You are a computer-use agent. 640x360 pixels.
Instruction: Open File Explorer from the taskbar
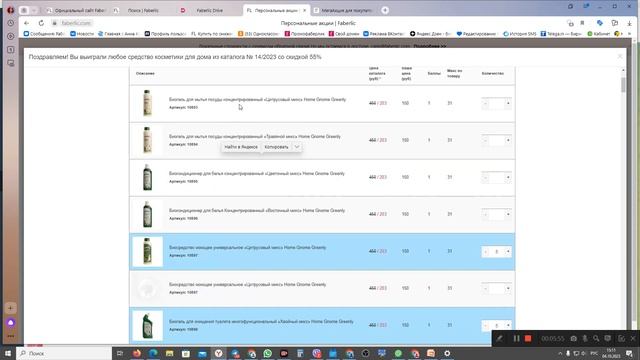169,353
